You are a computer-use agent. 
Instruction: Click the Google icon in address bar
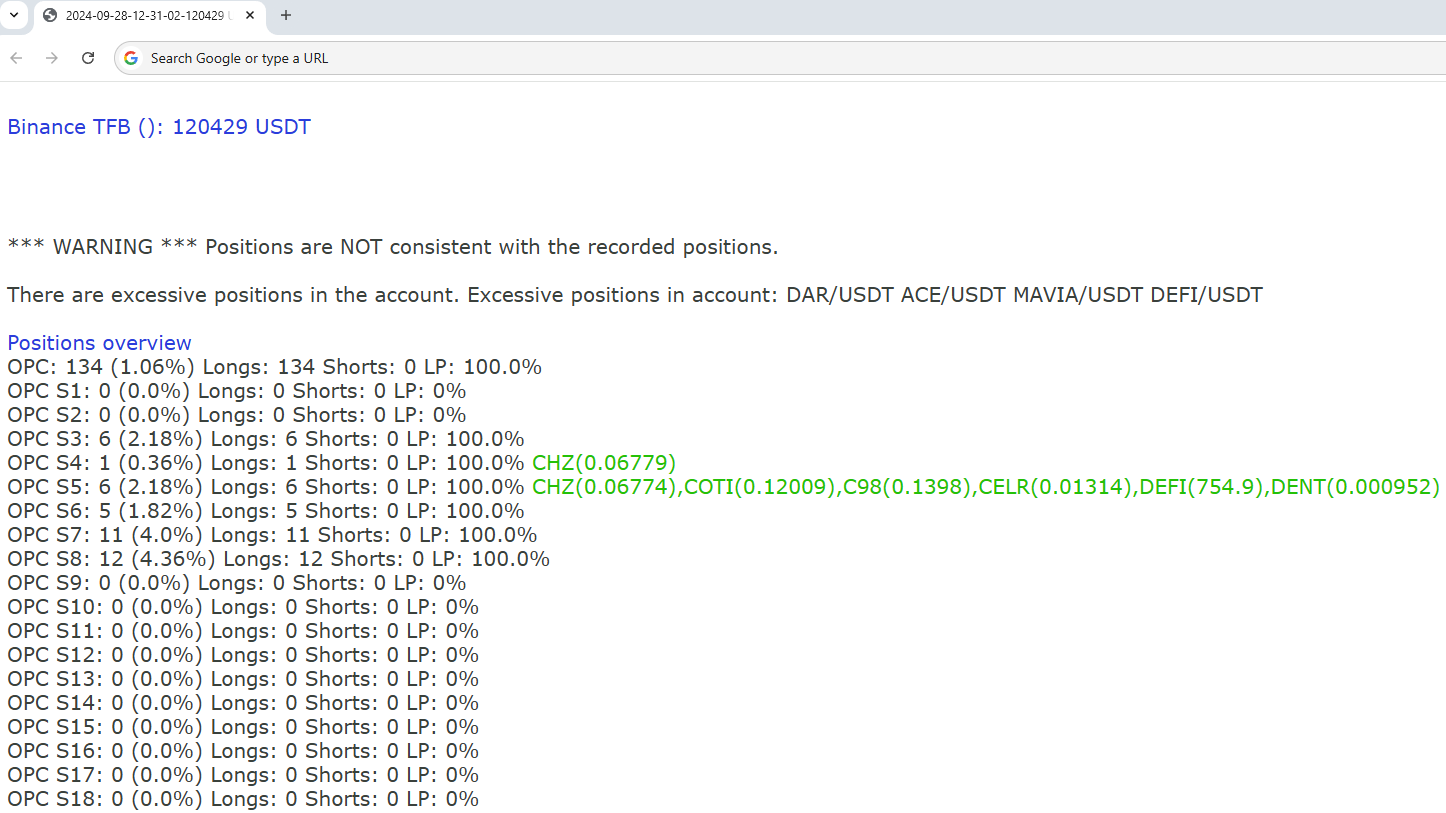tap(131, 58)
